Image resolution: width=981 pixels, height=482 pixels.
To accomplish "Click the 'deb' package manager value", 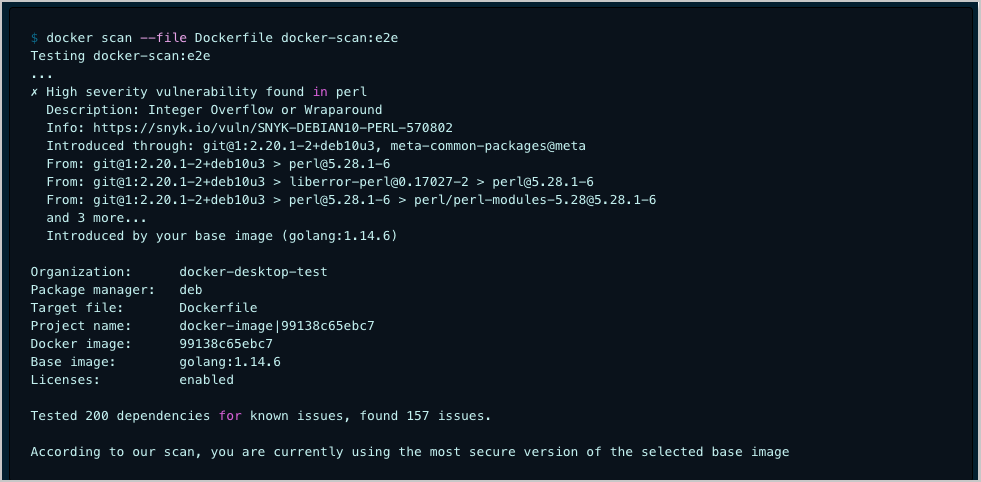I will [191, 290].
